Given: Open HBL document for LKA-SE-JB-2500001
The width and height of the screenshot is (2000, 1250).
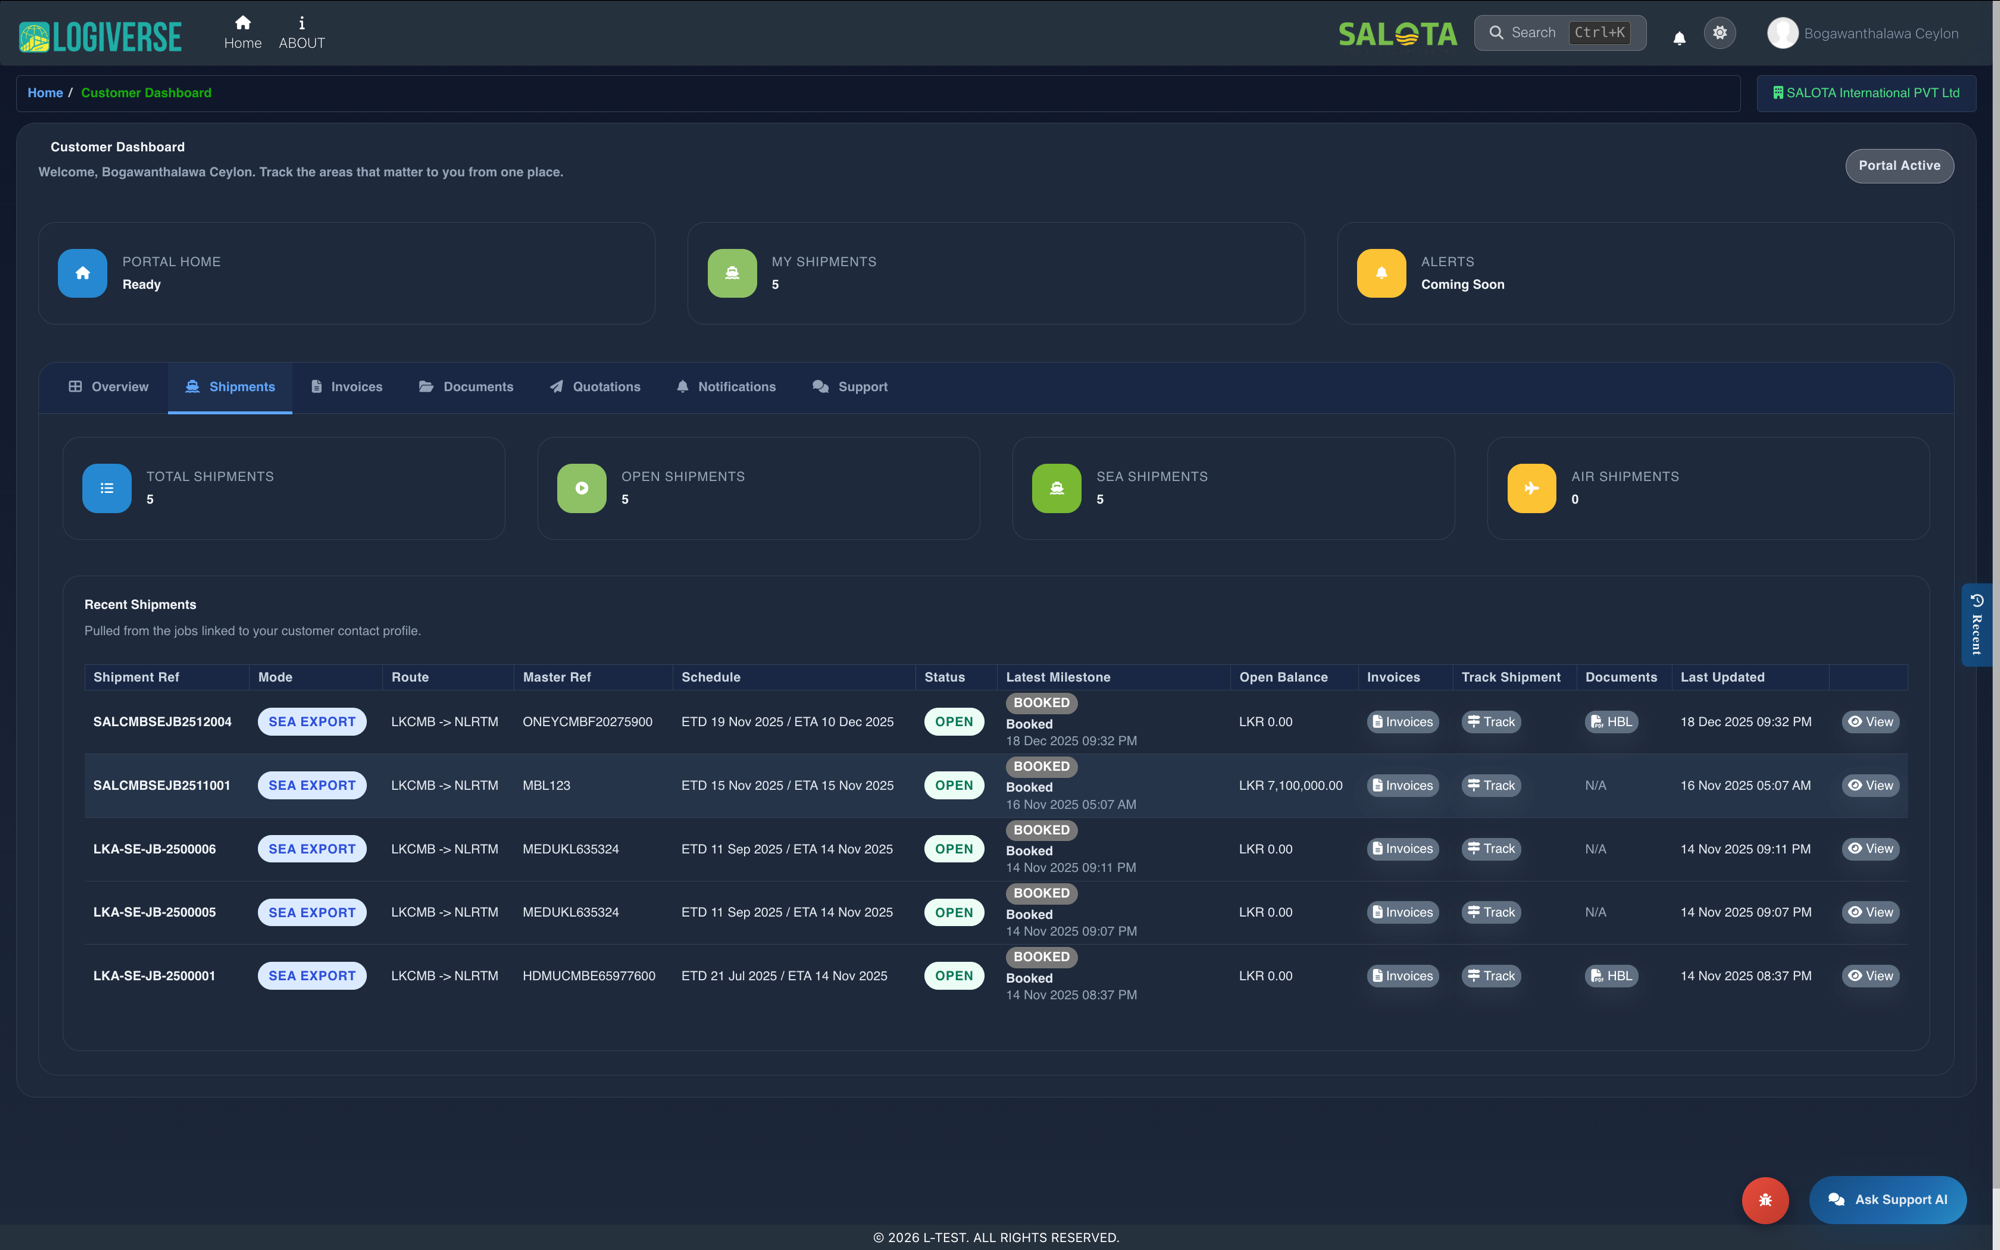Looking at the screenshot, I should pyautogui.click(x=1611, y=976).
